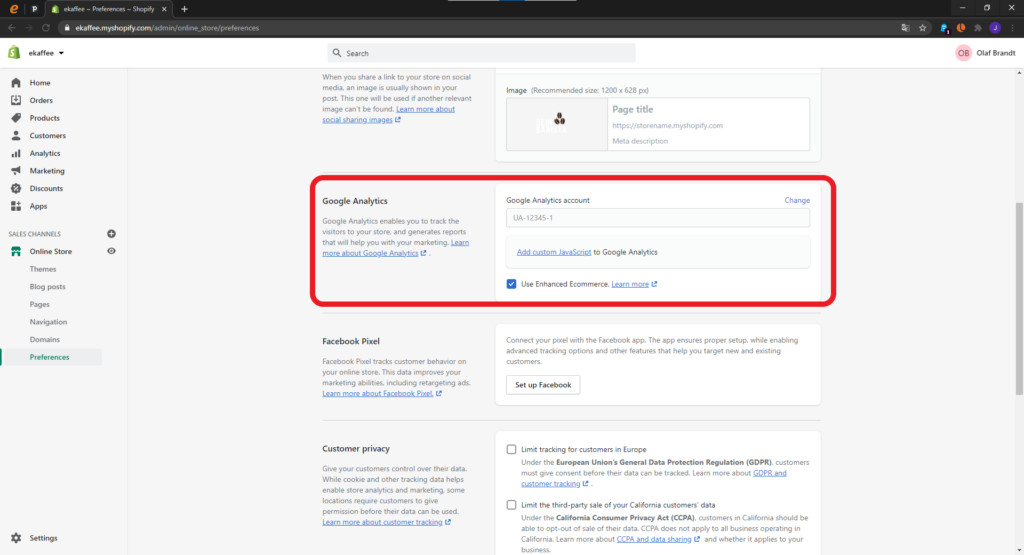Click the social sharing image thumbnail

557,124
